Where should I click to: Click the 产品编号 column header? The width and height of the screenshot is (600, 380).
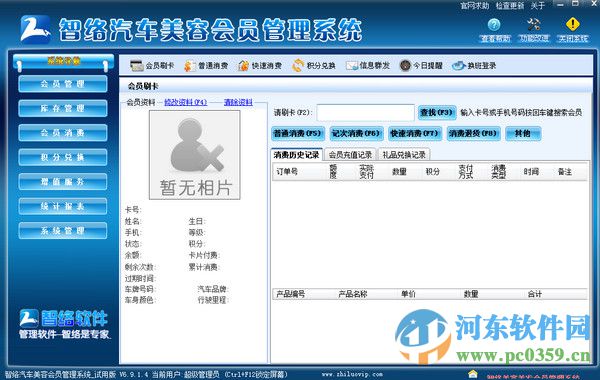pyautogui.click(x=291, y=294)
